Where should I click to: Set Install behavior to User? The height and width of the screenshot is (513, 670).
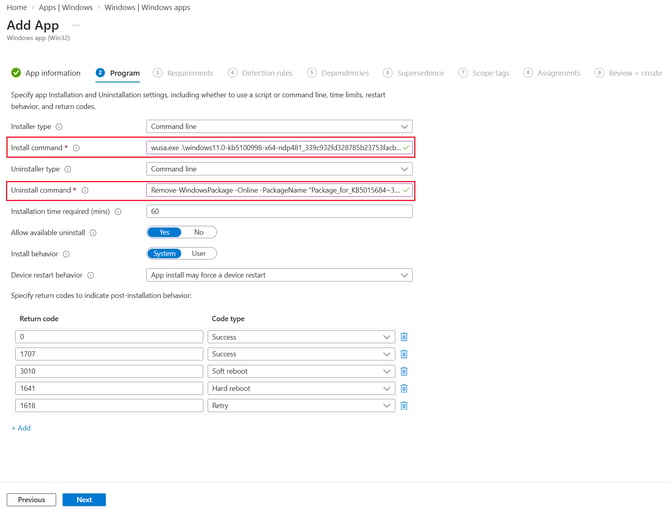pyautogui.click(x=199, y=254)
